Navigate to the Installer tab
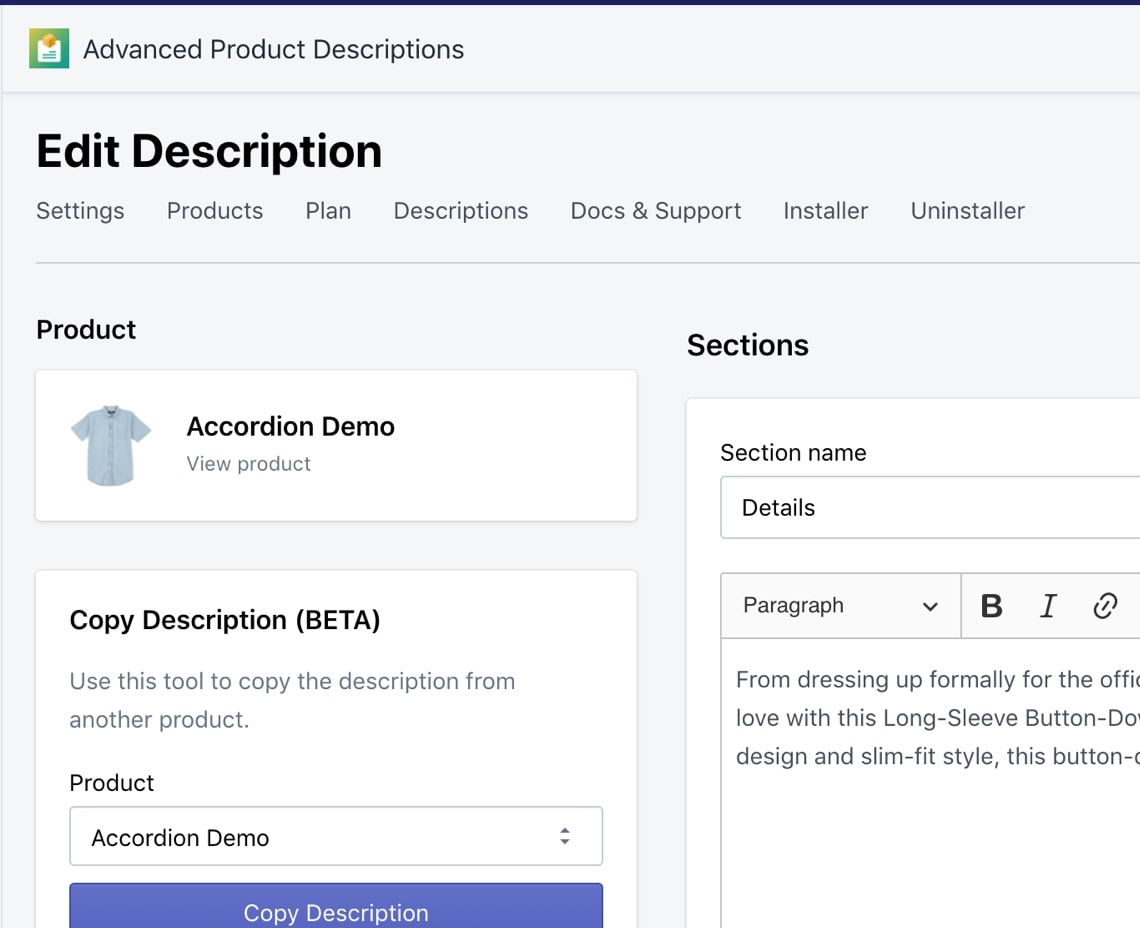Image resolution: width=1140 pixels, height=928 pixels. 826,211
